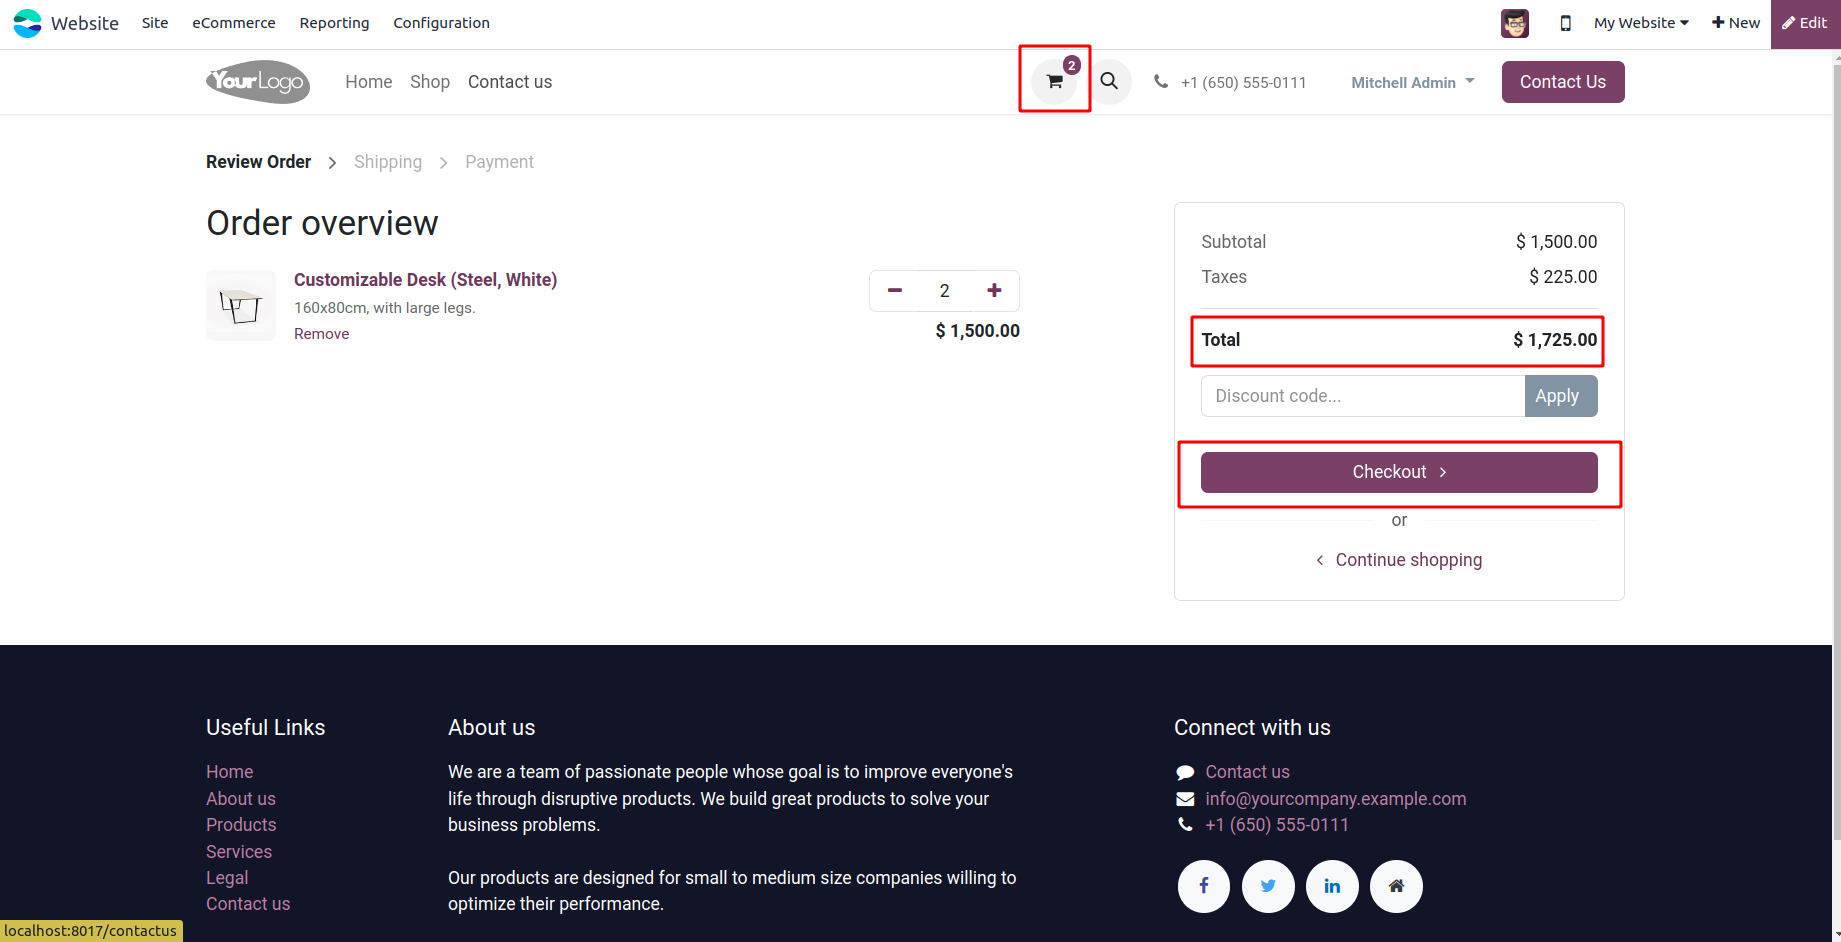Open the shopping cart icon

tap(1054, 81)
